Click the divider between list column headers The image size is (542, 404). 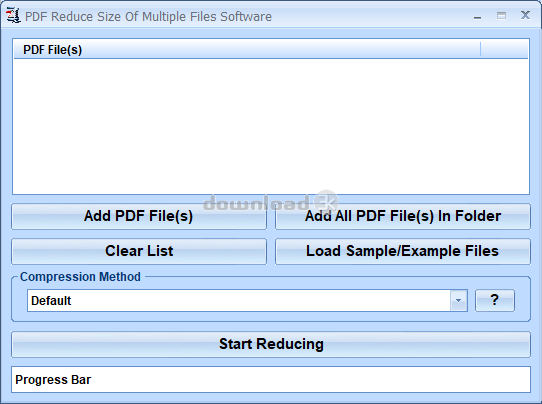pos(480,49)
